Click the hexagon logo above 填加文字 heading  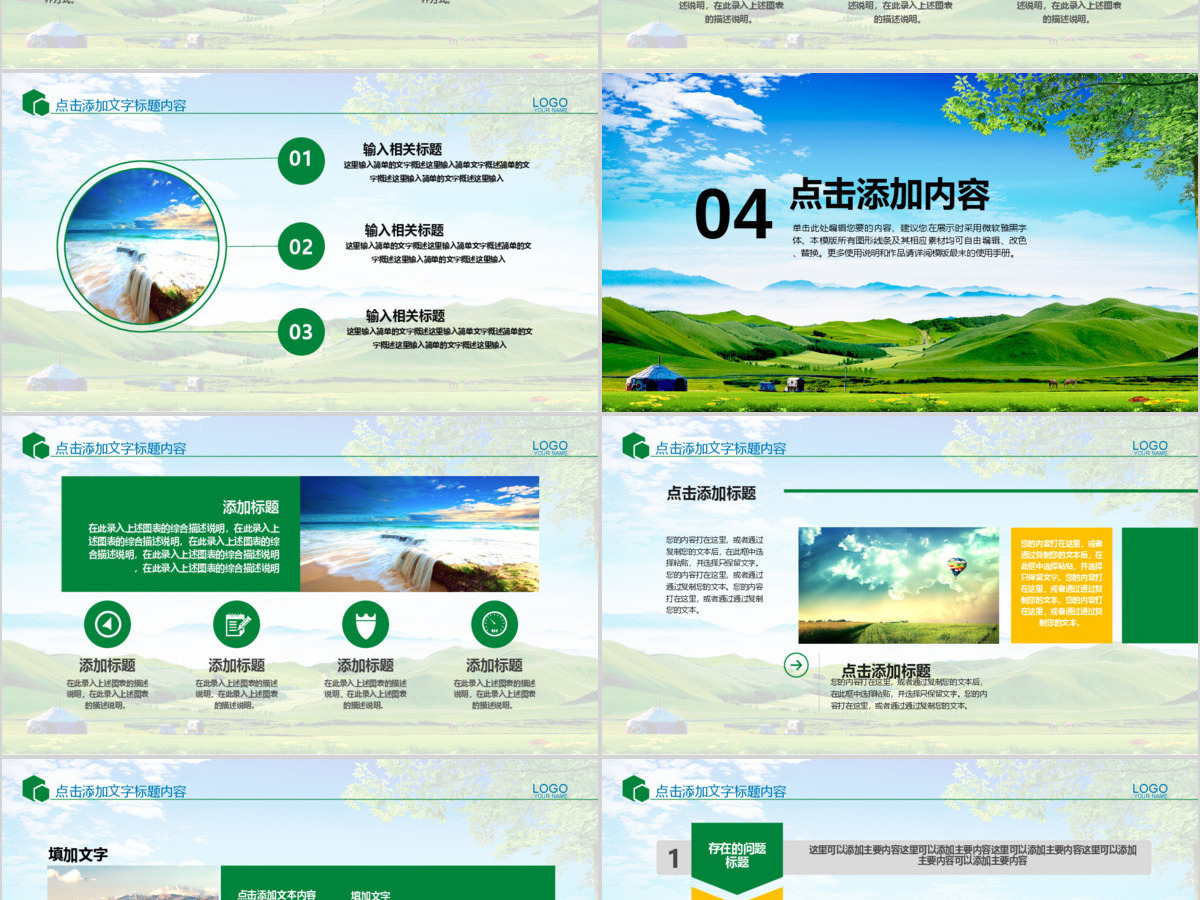coord(36,789)
